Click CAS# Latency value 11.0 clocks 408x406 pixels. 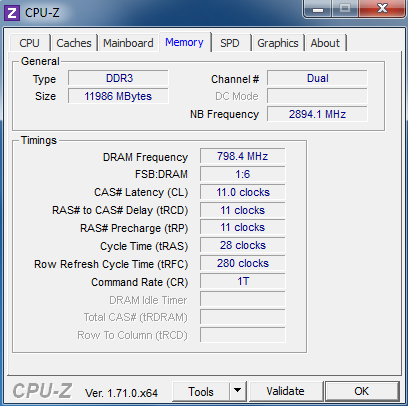[243, 192]
